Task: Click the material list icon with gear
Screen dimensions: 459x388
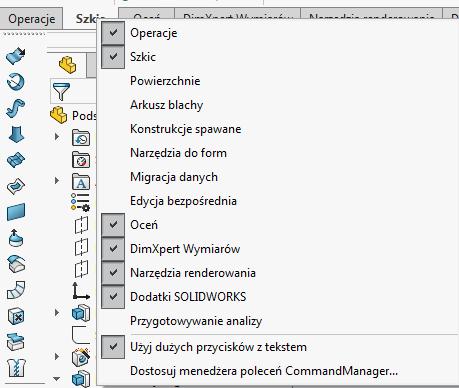Action: (x=80, y=202)
